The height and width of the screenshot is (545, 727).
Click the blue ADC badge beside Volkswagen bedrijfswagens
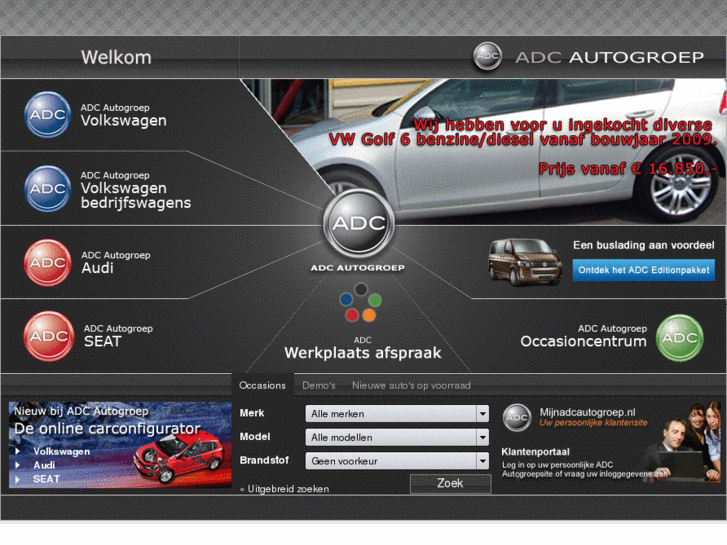(x=48, y=189)
